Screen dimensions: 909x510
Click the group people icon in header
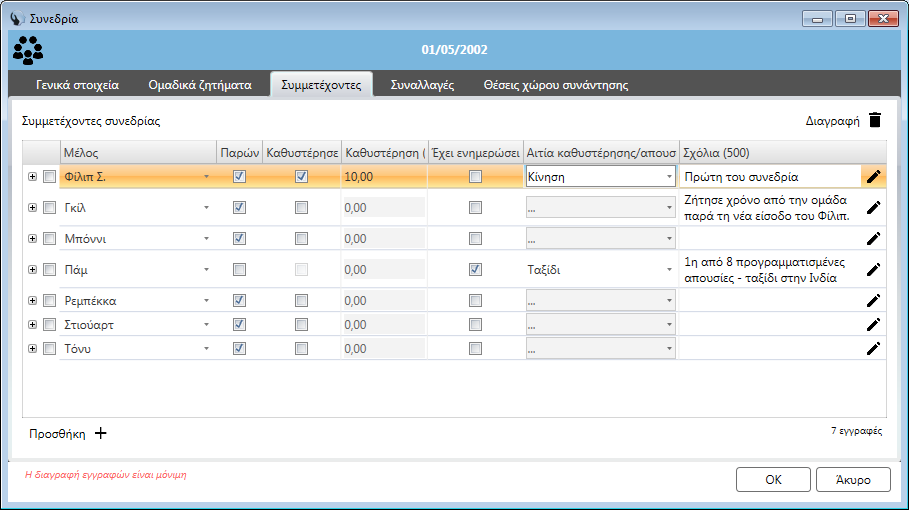pyautogui.click(x=28, y=50)
